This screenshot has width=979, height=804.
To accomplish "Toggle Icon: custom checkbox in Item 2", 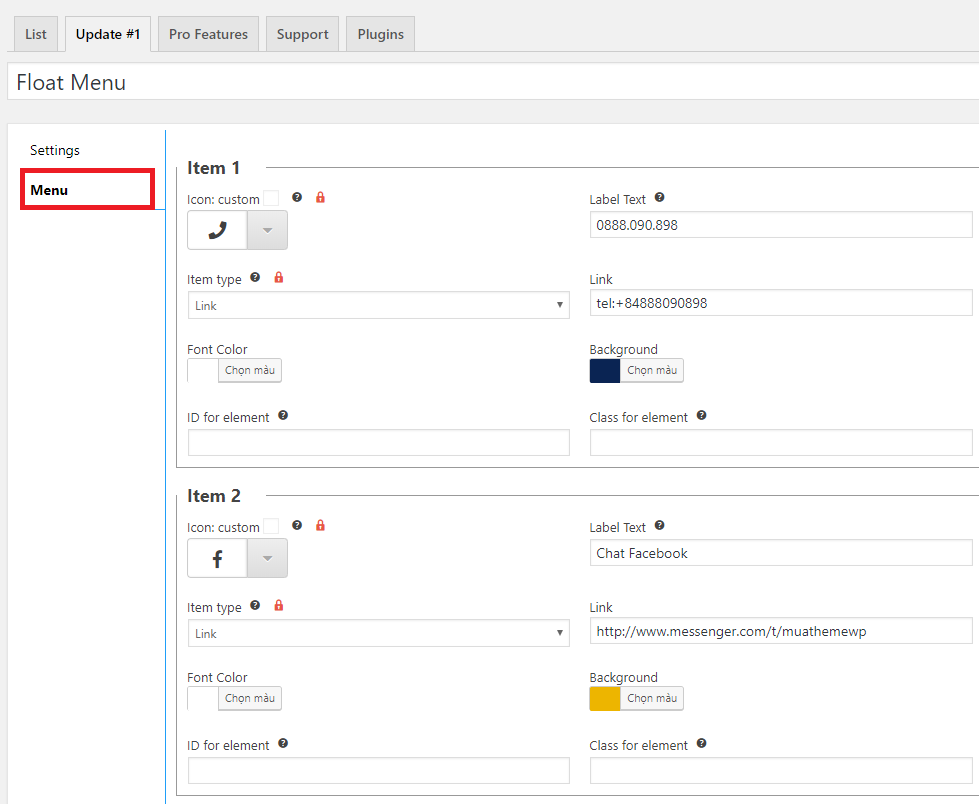I will (x=271, y=527).
